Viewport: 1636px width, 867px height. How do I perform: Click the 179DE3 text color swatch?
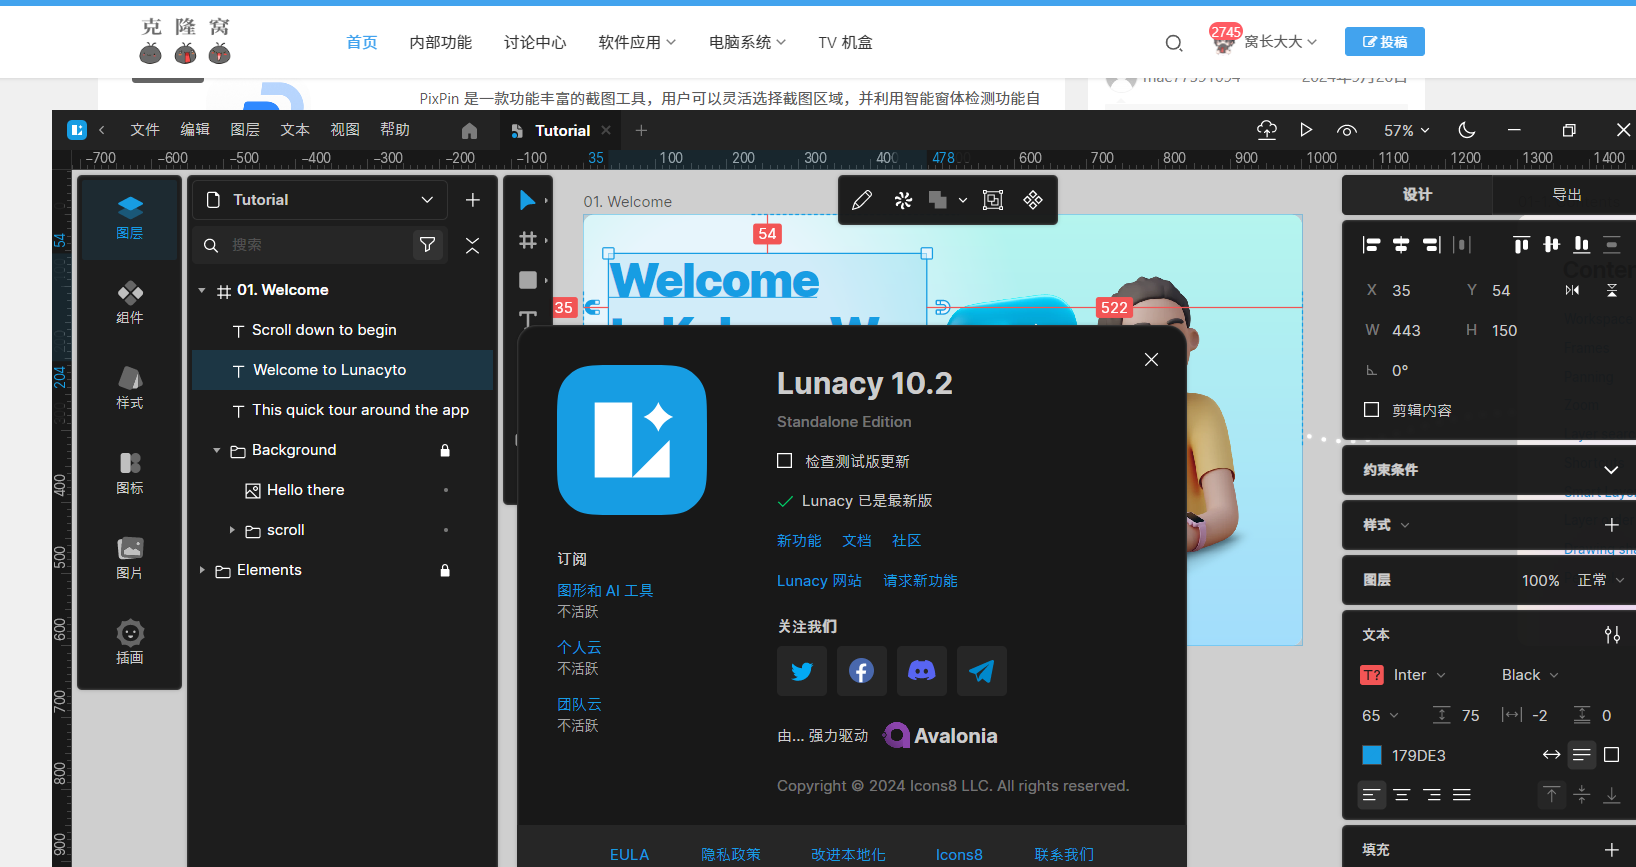[x=1372, y=755]
